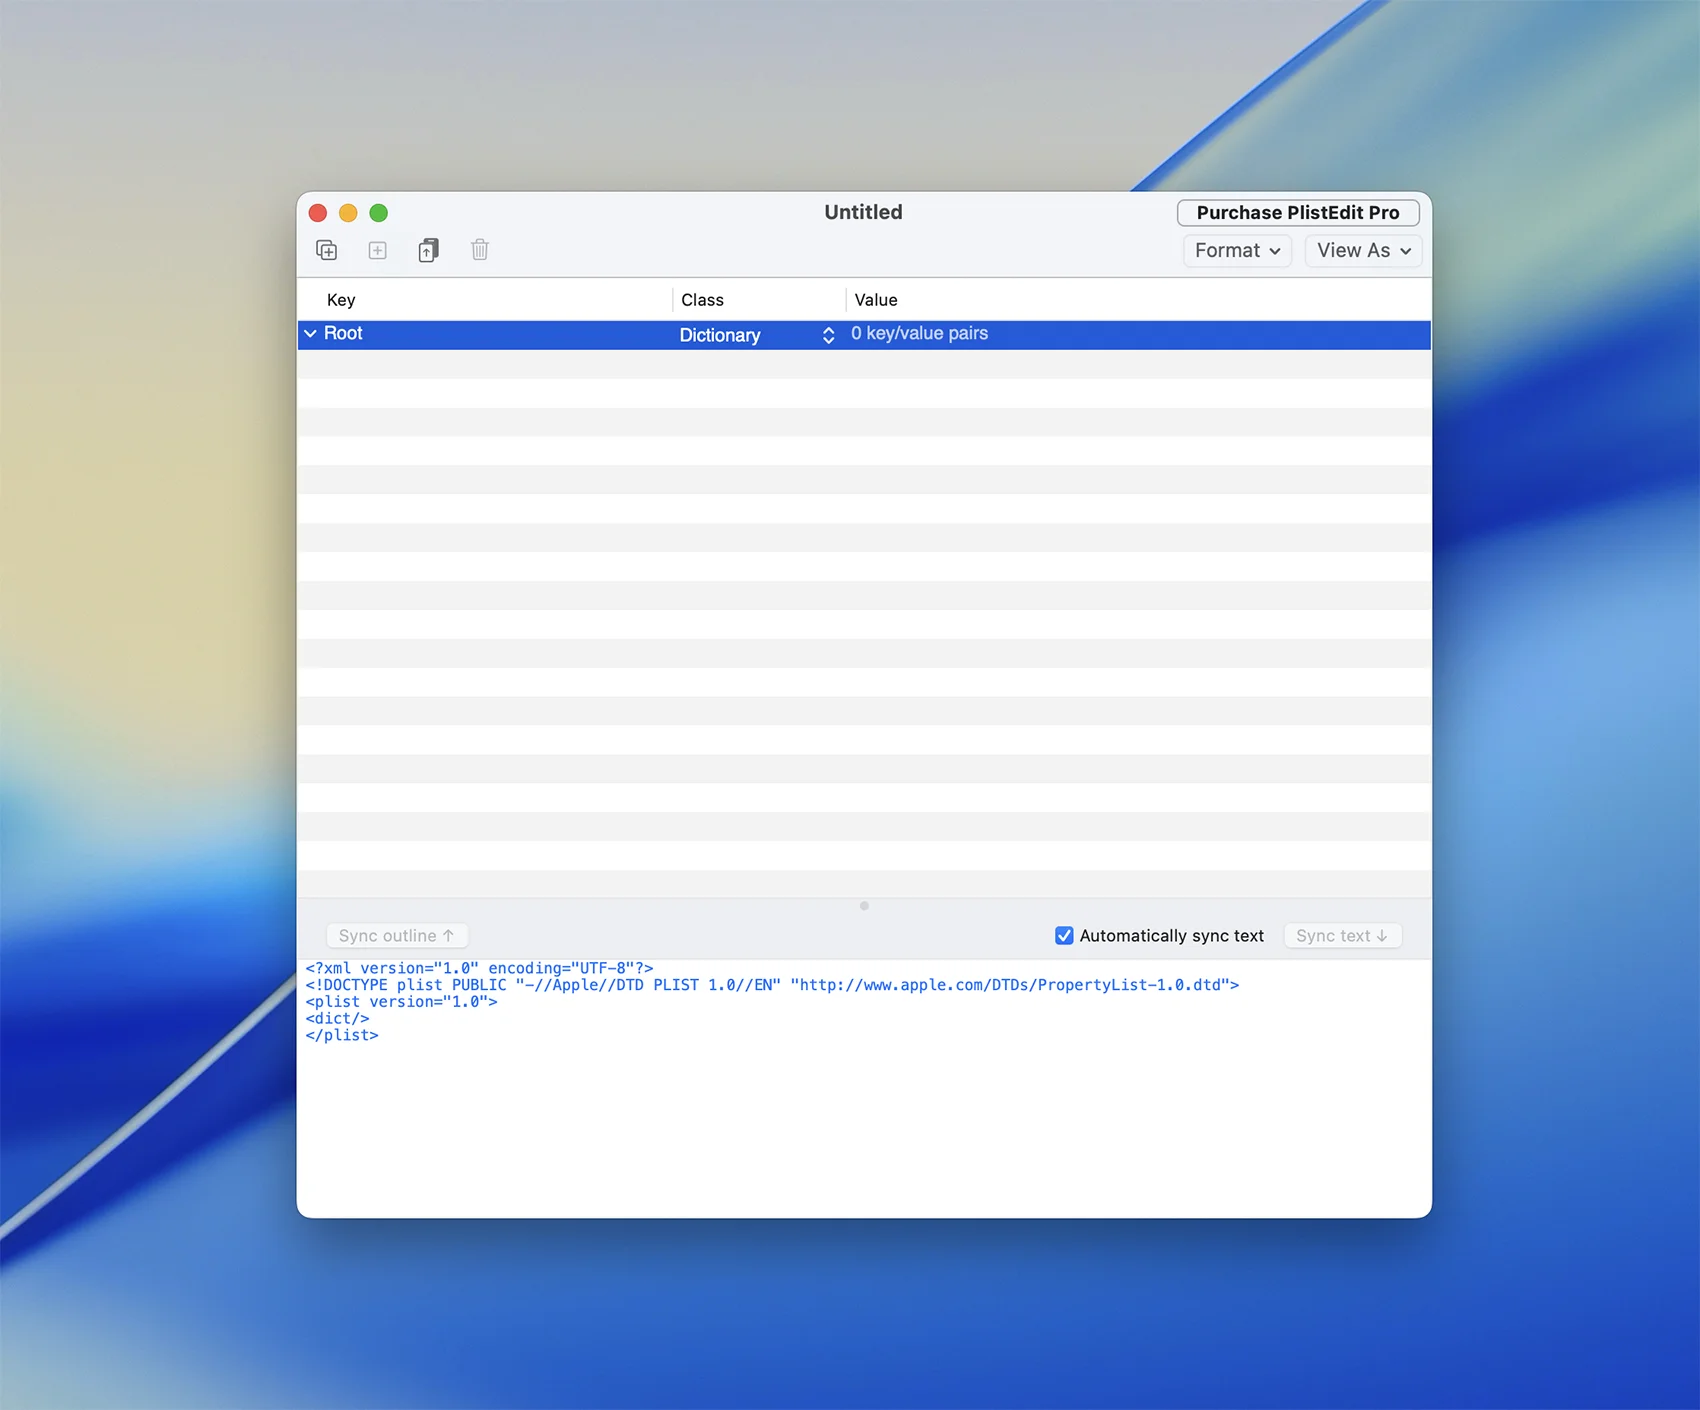Click the New Sibling plus icon
This screenshot has height=1410, width=1700.
[x=378, y=250]
